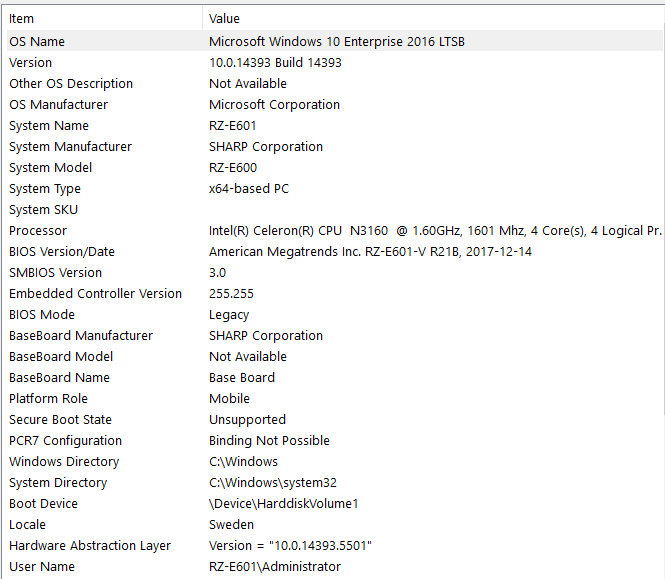Screen dimensions: 665x579
Task: Select the Secure Boot State row
Action: [x=60, y=420]
